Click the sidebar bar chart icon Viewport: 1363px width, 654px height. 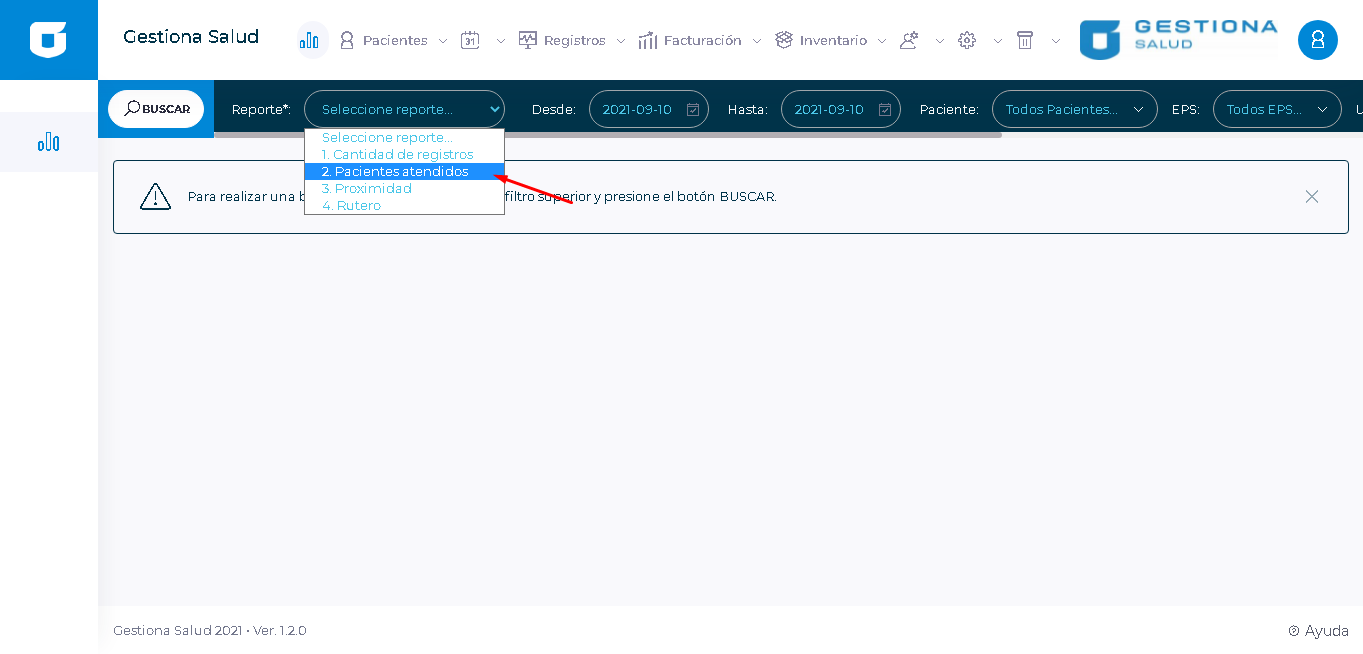pyautogui.click(x=48, y=142)
